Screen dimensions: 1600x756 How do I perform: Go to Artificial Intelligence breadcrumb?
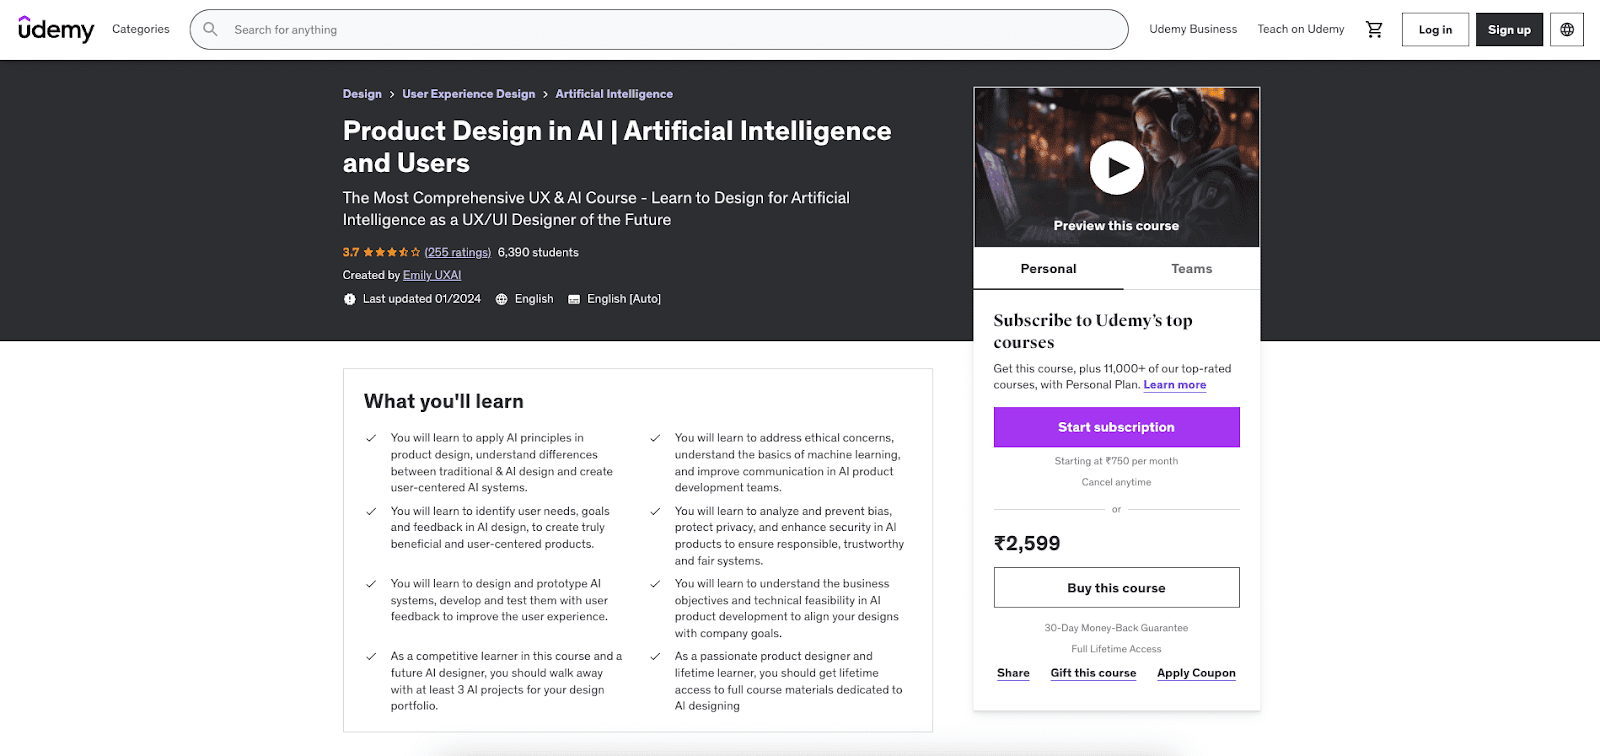point(614,94)
